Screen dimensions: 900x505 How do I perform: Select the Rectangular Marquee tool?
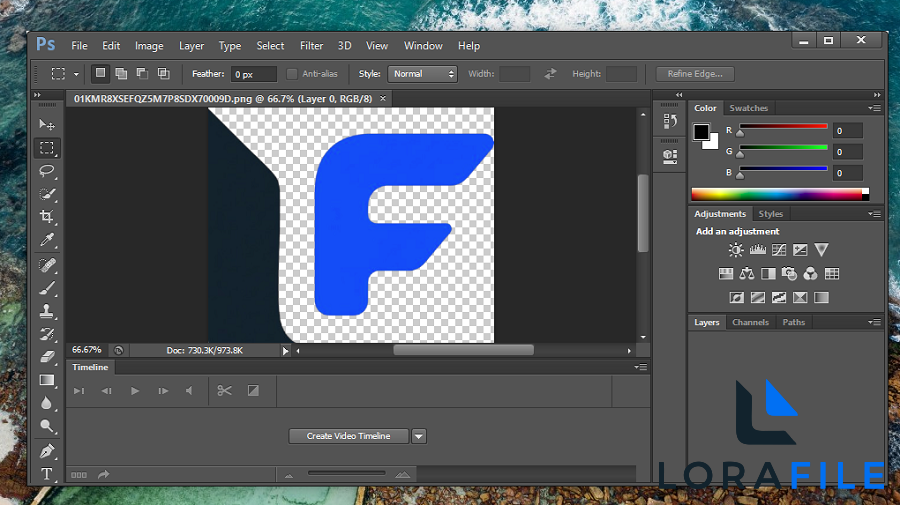[47, 147]
